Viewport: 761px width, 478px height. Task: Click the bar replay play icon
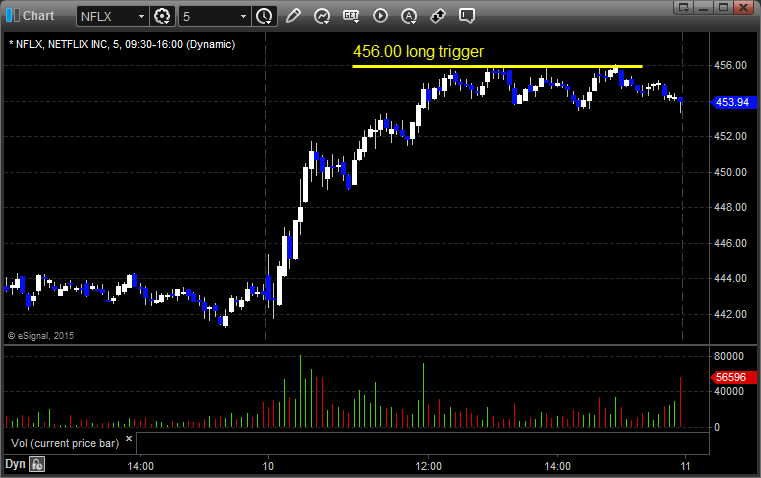(380, 16)
